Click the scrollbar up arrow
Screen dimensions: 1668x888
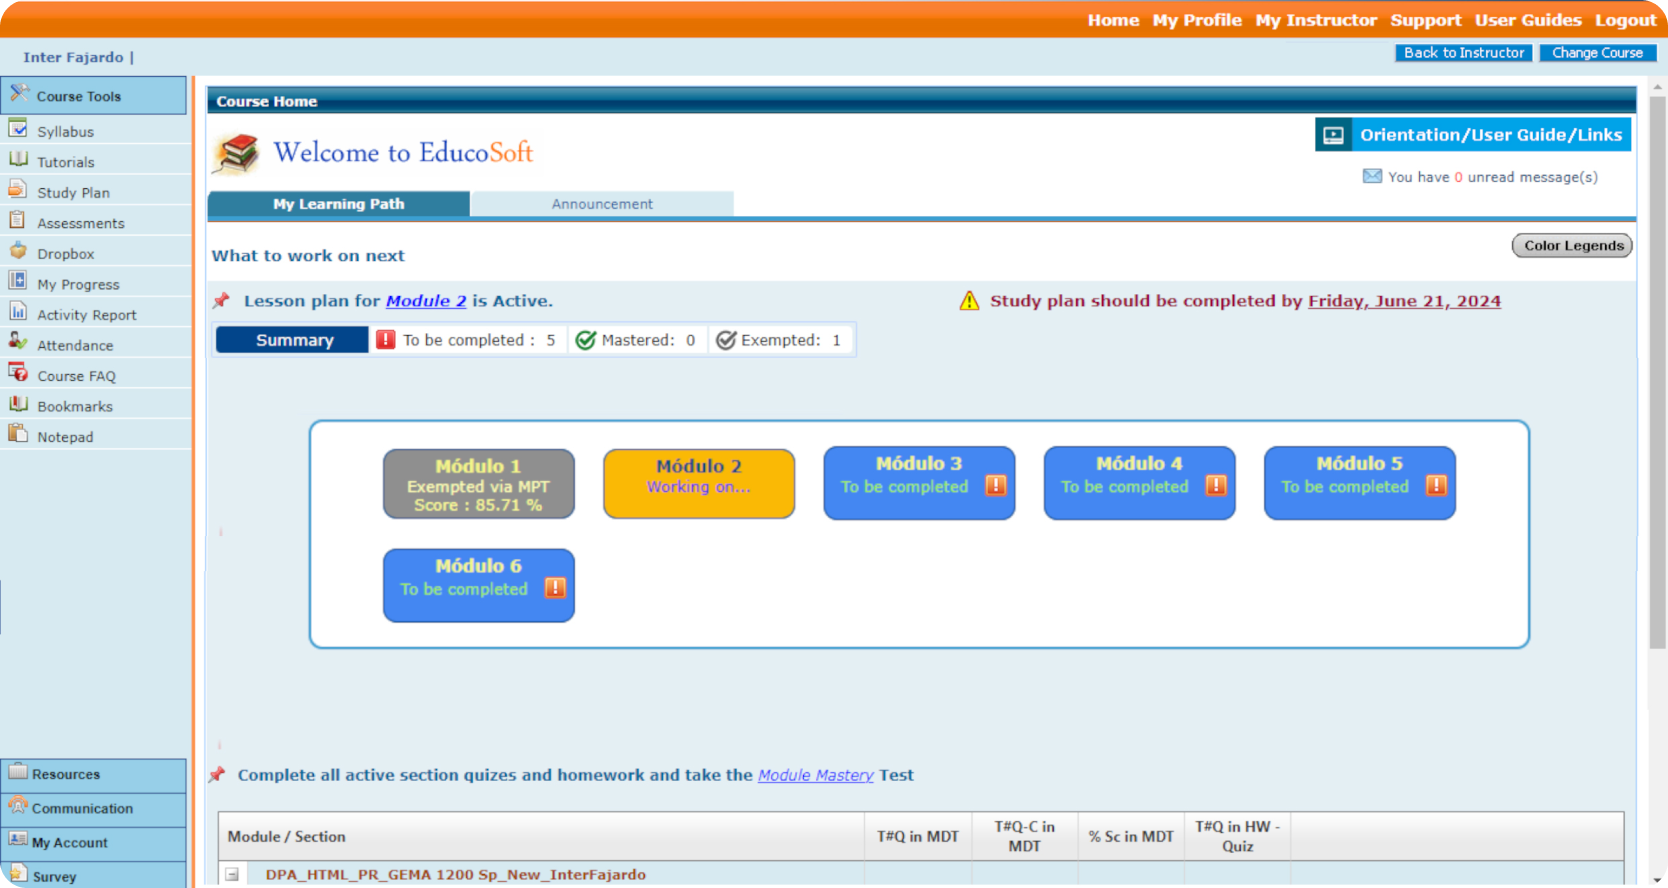click(1657, 87)
